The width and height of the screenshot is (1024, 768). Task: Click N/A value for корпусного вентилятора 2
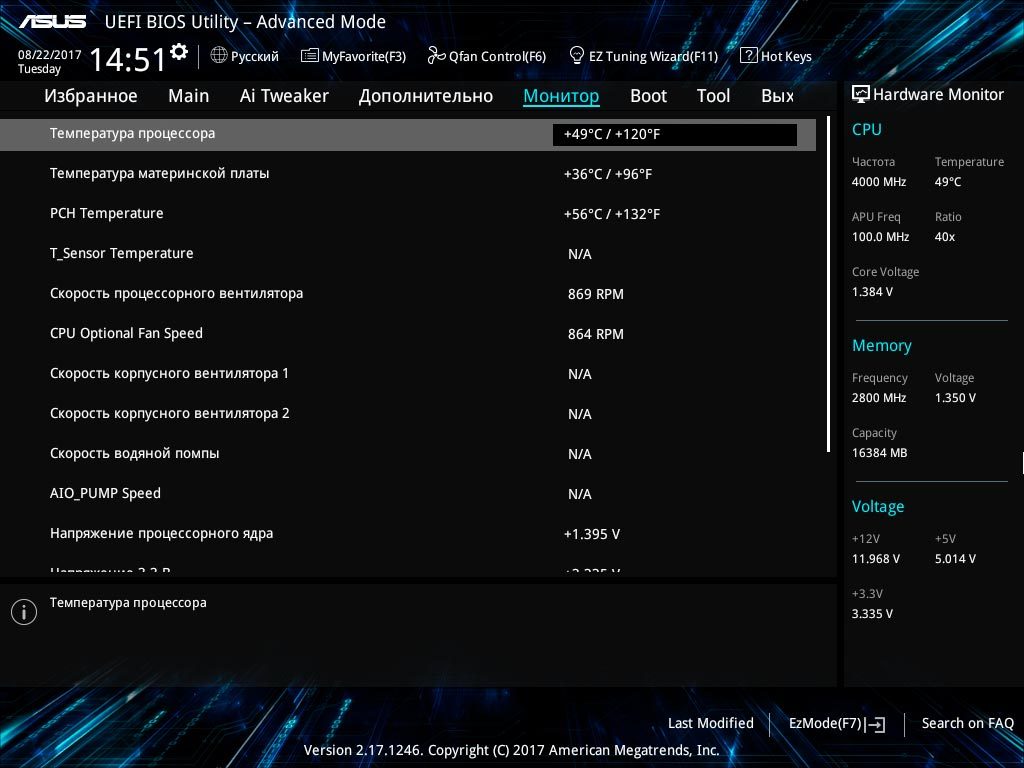tap(580, 414)
